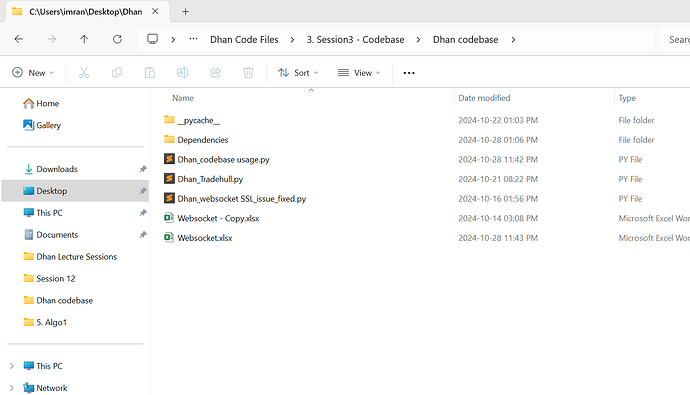The width and height of the screenshot is (690, 395).
Task: Select Dhan_websocket SSL_issue_fixed.py file
Action: (x=242, y=199)
